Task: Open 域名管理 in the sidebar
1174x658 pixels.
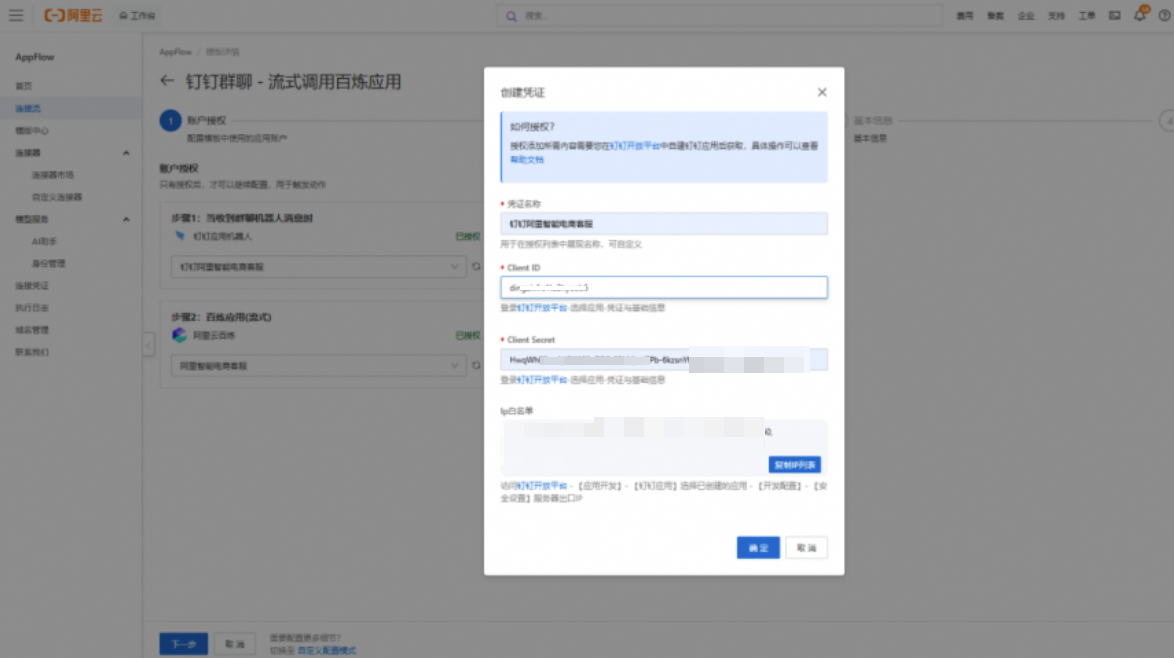Action: (x=32, y=329)
